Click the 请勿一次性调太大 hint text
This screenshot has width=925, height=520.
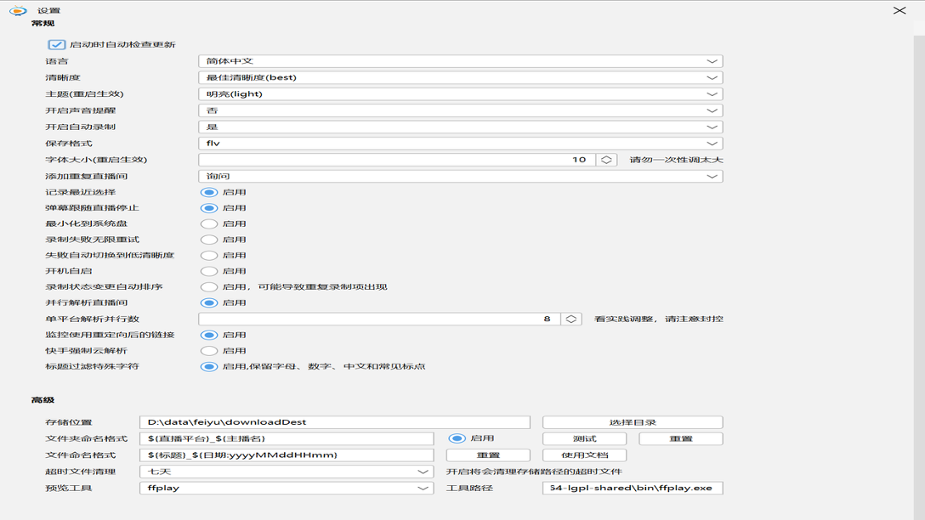pyautogui.click(x=676, y=160)
